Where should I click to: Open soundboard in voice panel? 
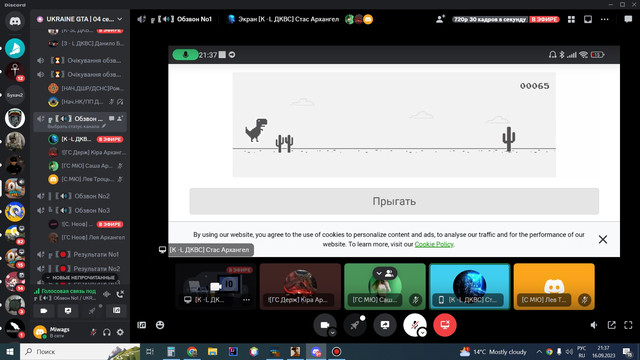[x=116, y=311]
